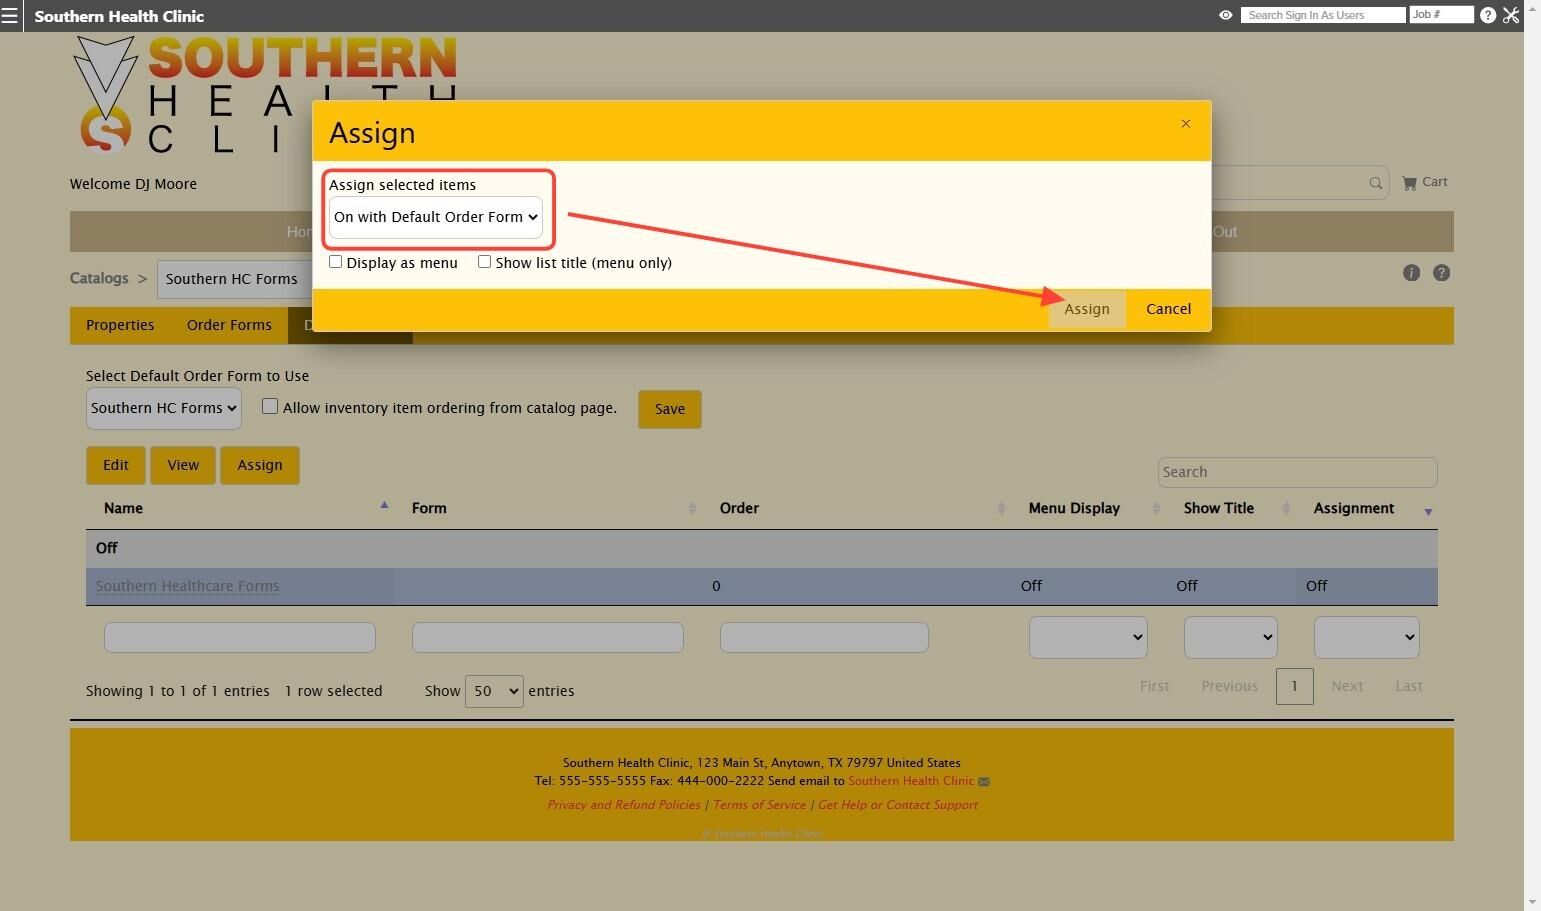Switch to the Properties tab
The height and width of the screenshot is (911, 1541).
pyautogui.click(x=120, y=325)
